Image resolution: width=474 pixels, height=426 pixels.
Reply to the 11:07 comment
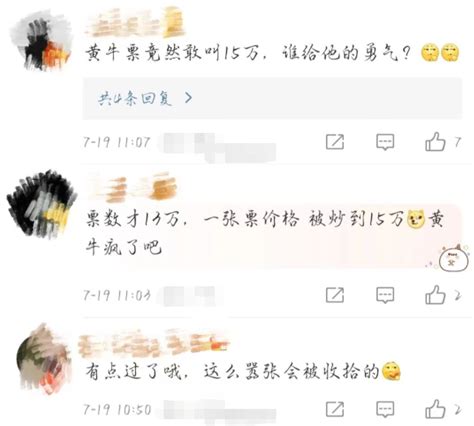(385, 142)
